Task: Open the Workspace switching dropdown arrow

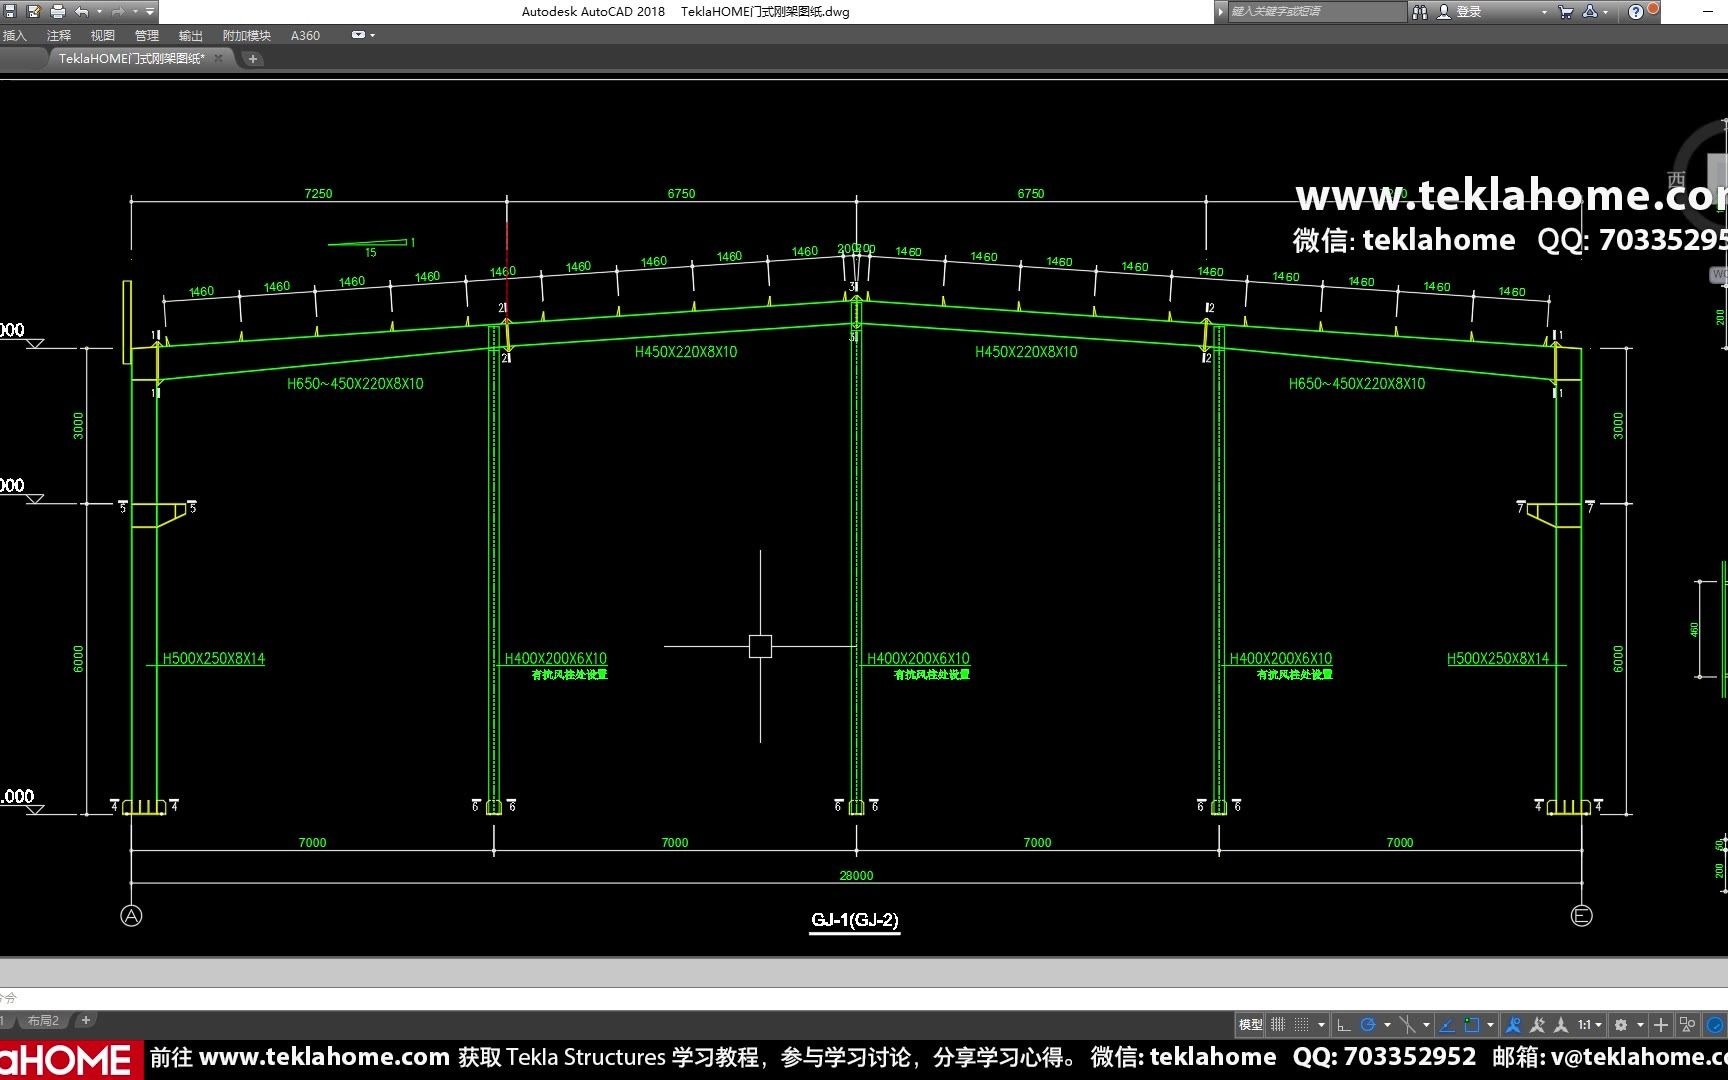Action: 1640,1025
